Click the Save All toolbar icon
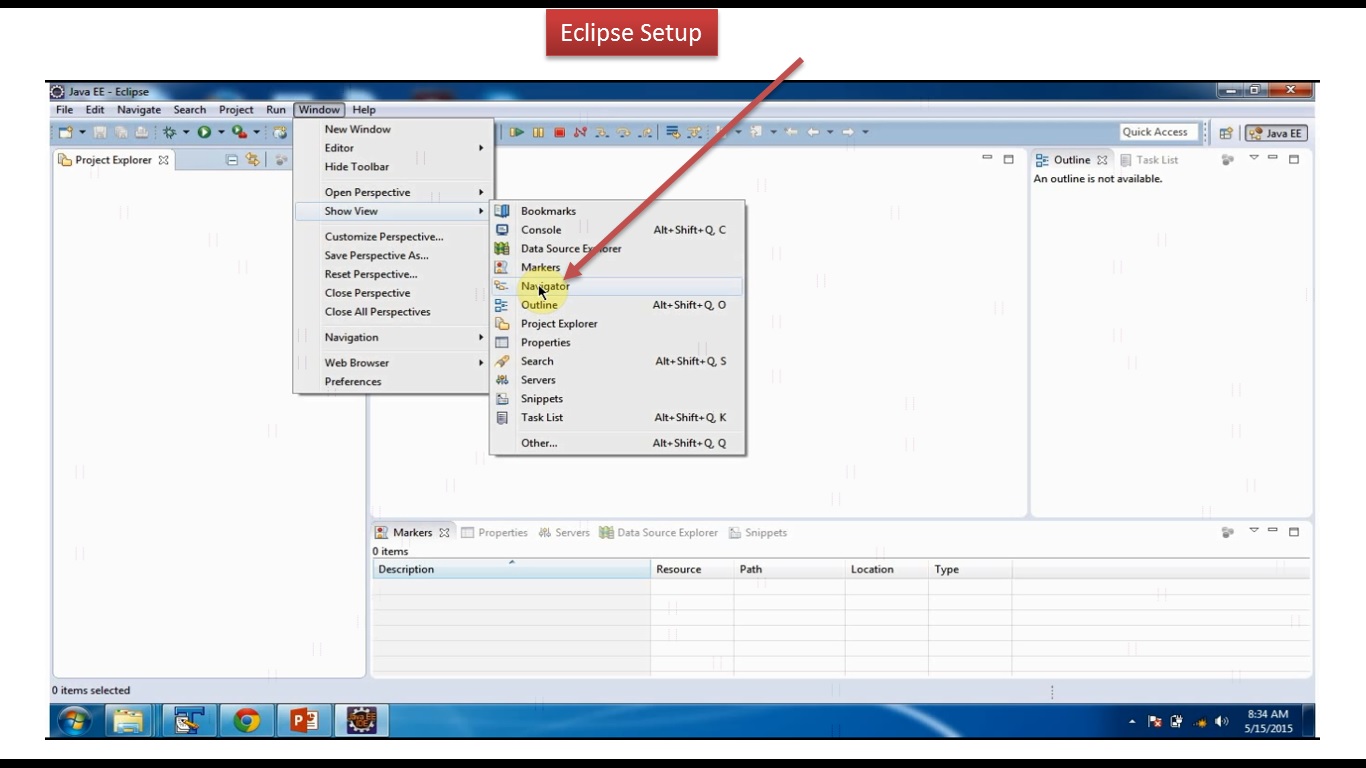This screenshot has height=768, width=1366. point(121,132)
